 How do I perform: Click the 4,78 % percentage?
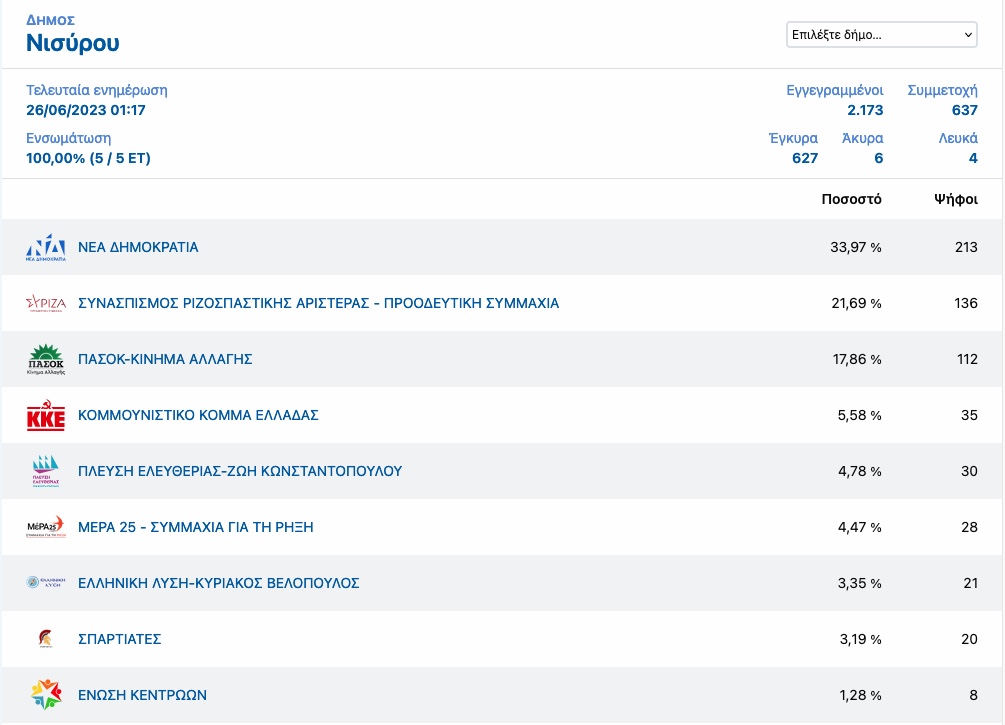(860, 471)
